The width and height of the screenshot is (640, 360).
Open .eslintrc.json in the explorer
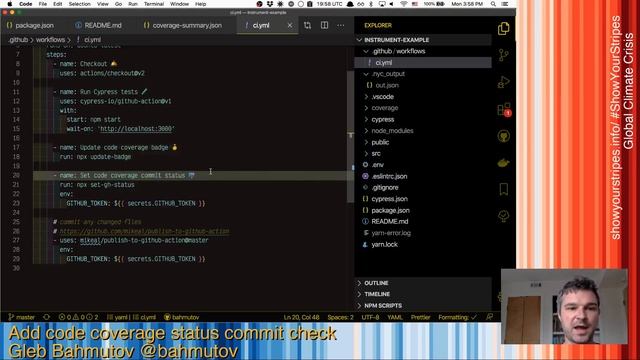[423, 176]
